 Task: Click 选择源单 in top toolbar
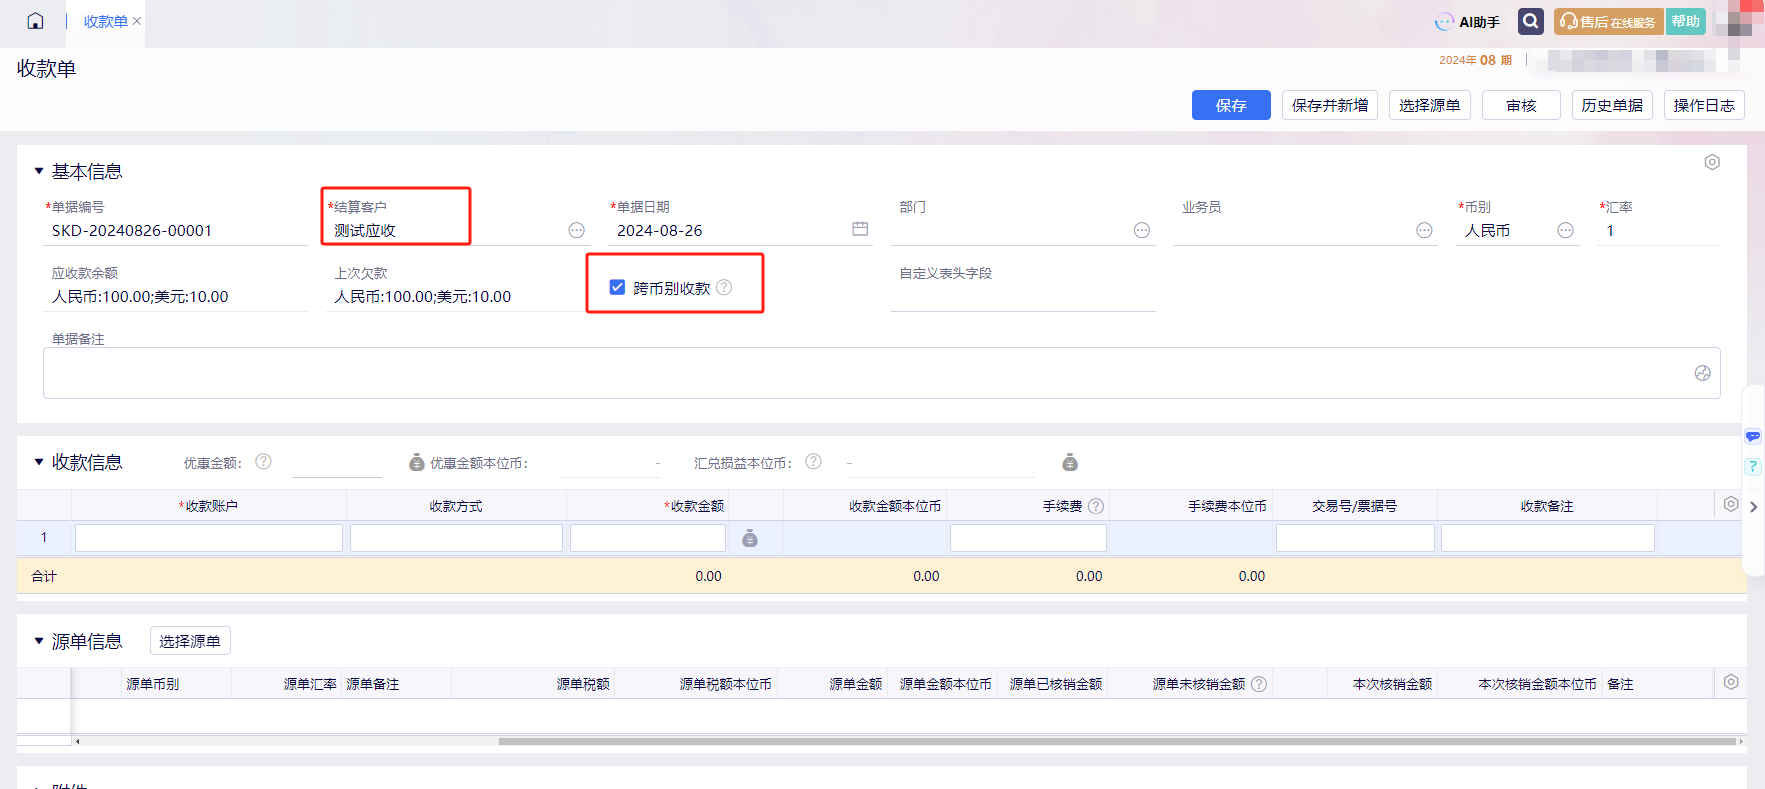1429,105
